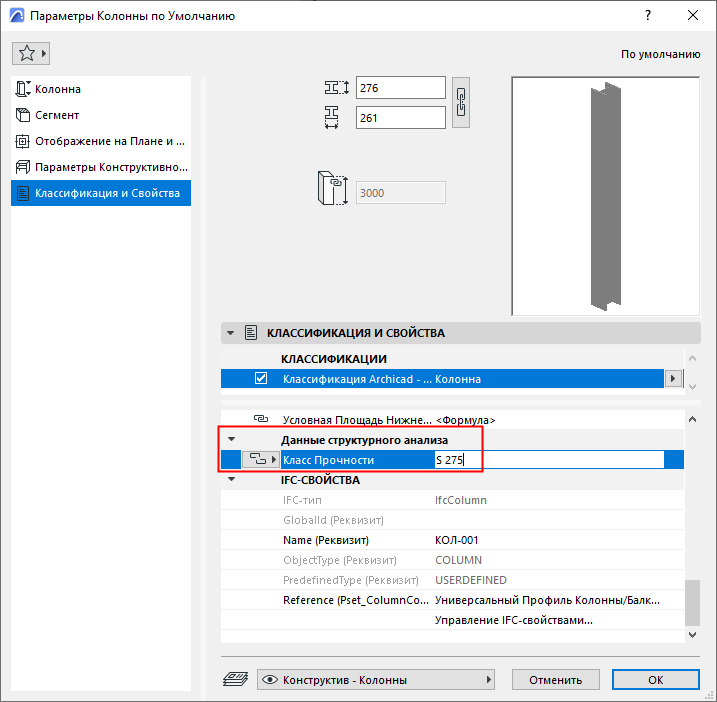Uncheck Классификация Archicad checkbox

click(261, 378)
